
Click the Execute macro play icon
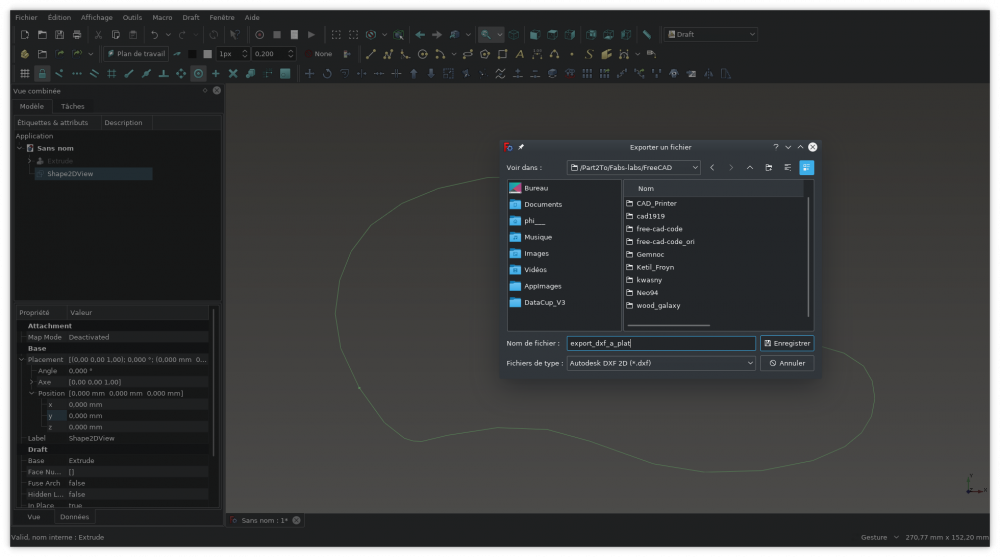pos(311,34)
